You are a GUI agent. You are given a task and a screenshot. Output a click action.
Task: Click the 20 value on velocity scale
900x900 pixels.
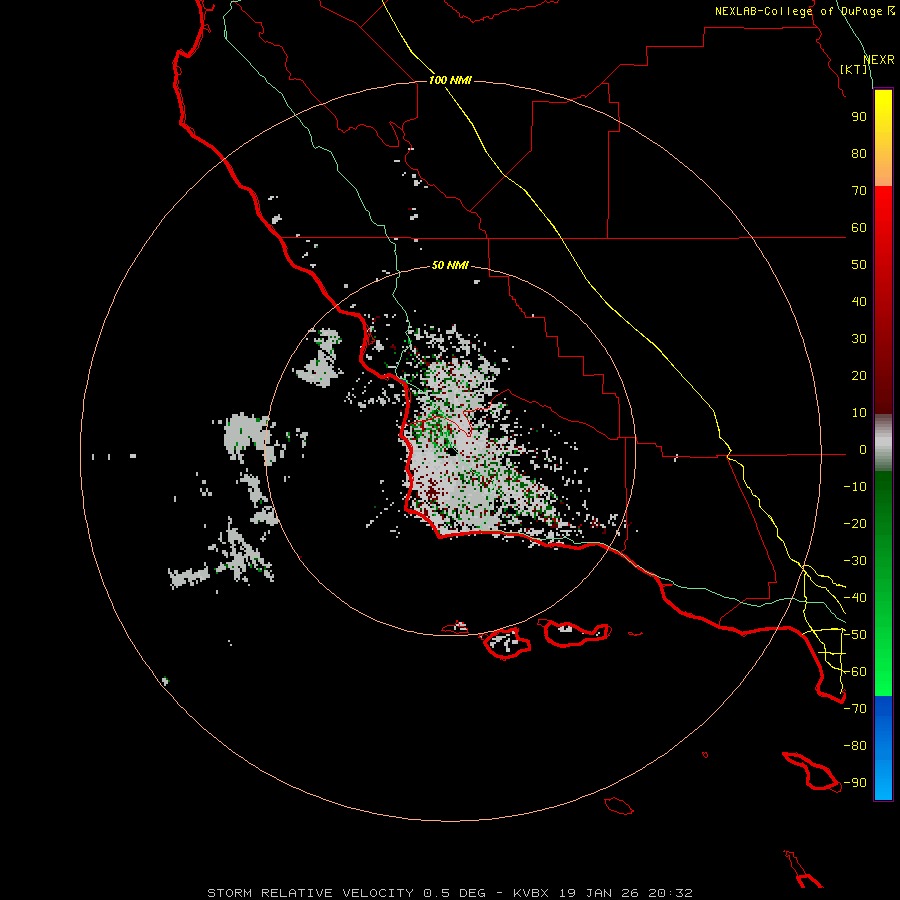point(859,375)
